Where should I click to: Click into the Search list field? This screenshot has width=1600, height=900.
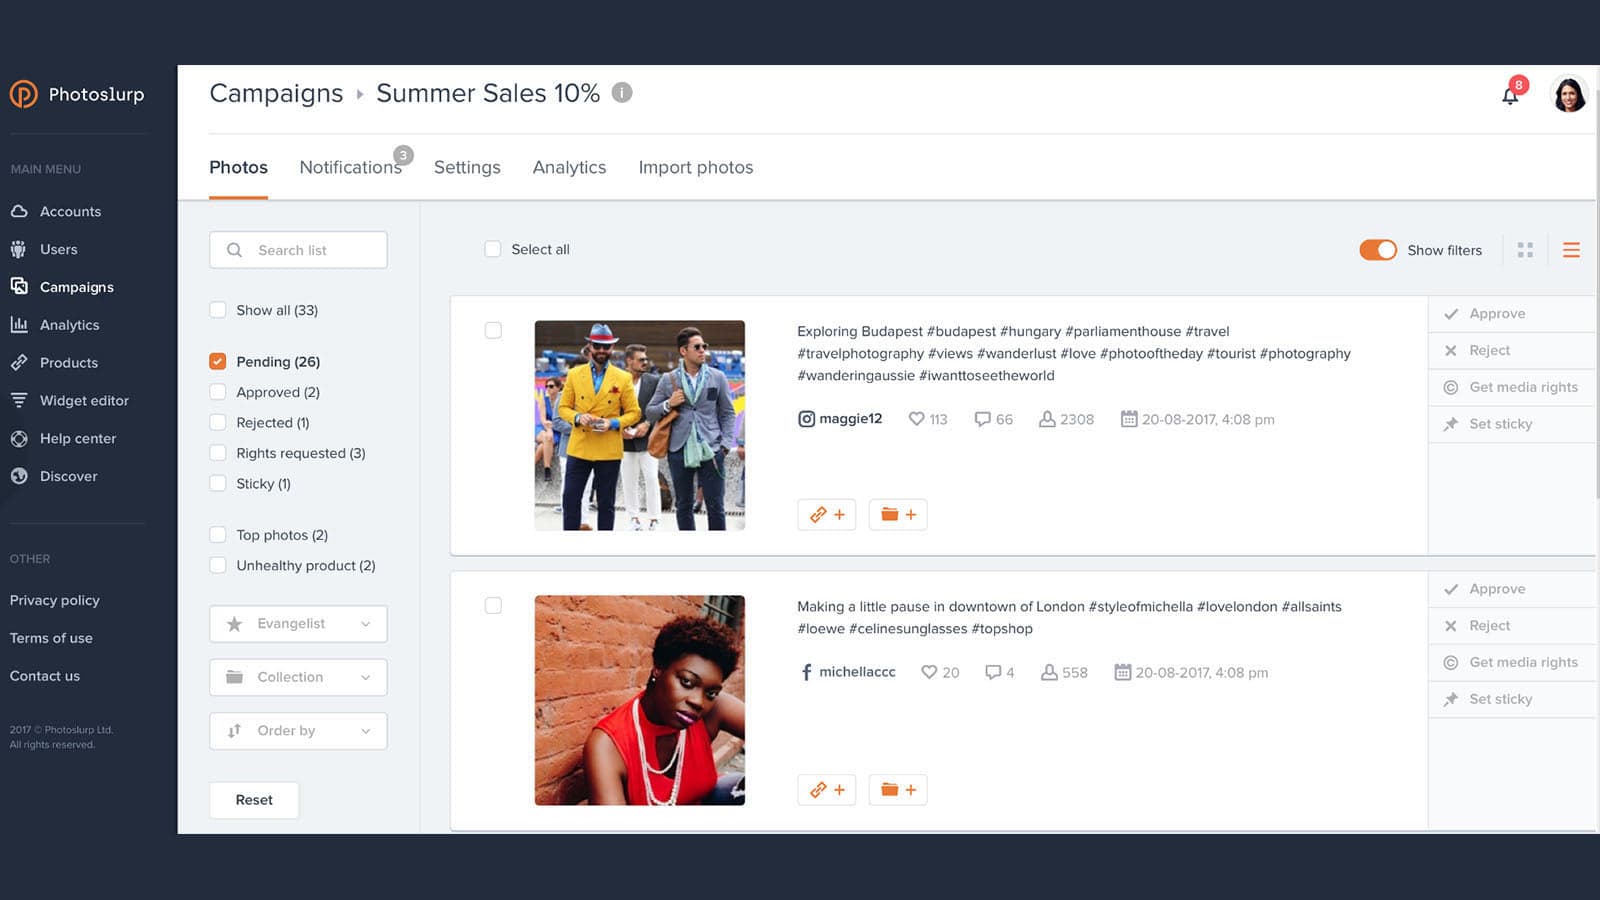(298, 250)
